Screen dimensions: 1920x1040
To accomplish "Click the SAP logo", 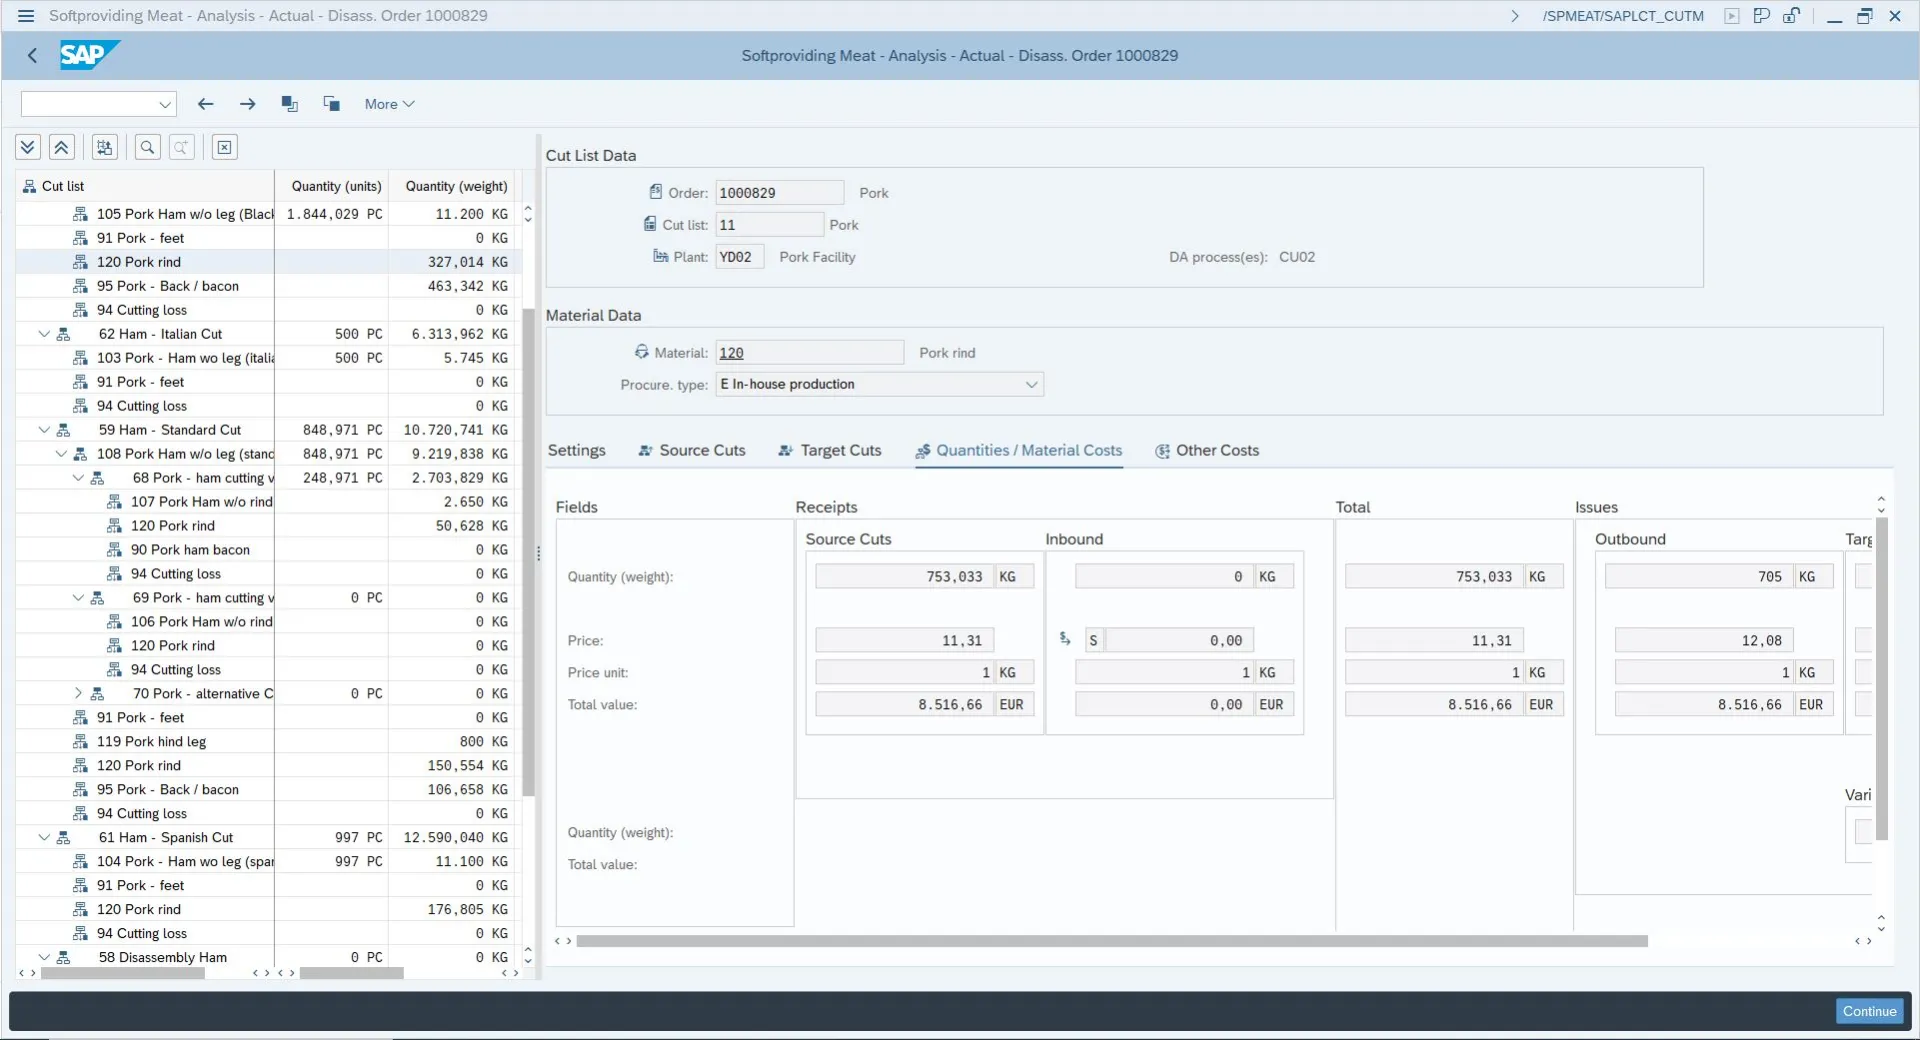I will pos(89,55).
